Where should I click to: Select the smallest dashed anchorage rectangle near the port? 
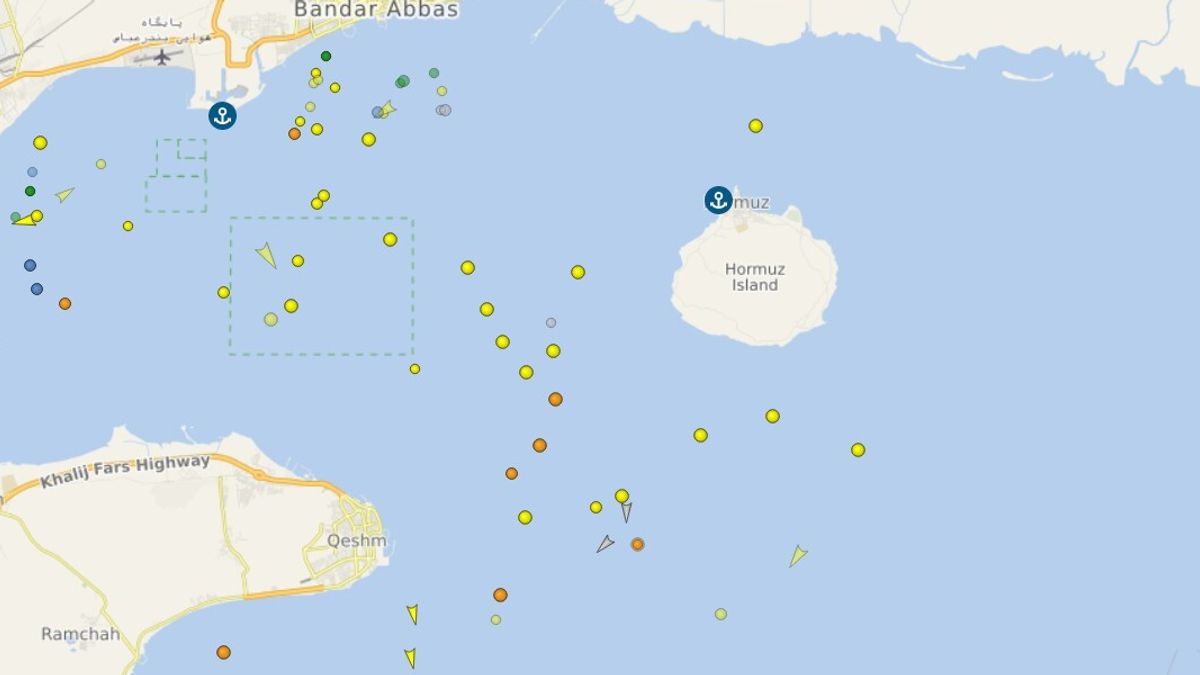coord(192,149)
